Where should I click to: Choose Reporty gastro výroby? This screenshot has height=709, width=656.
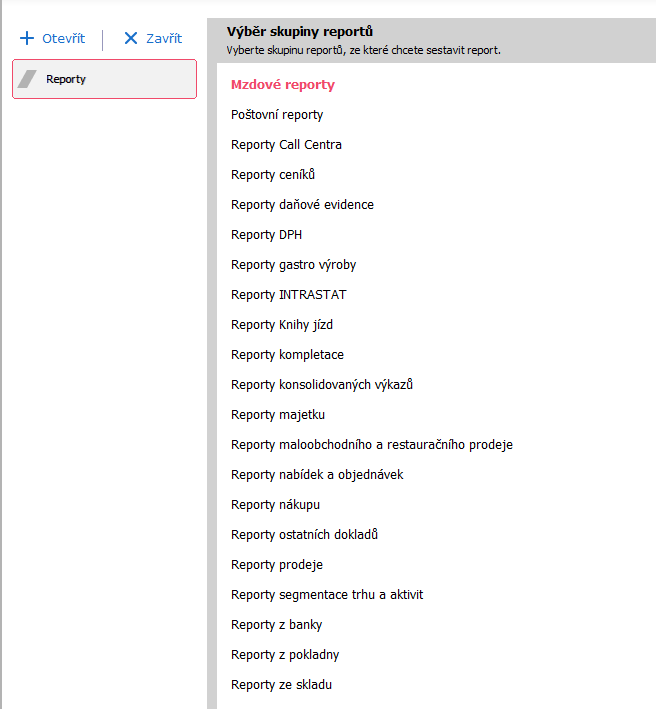[293, 265]
